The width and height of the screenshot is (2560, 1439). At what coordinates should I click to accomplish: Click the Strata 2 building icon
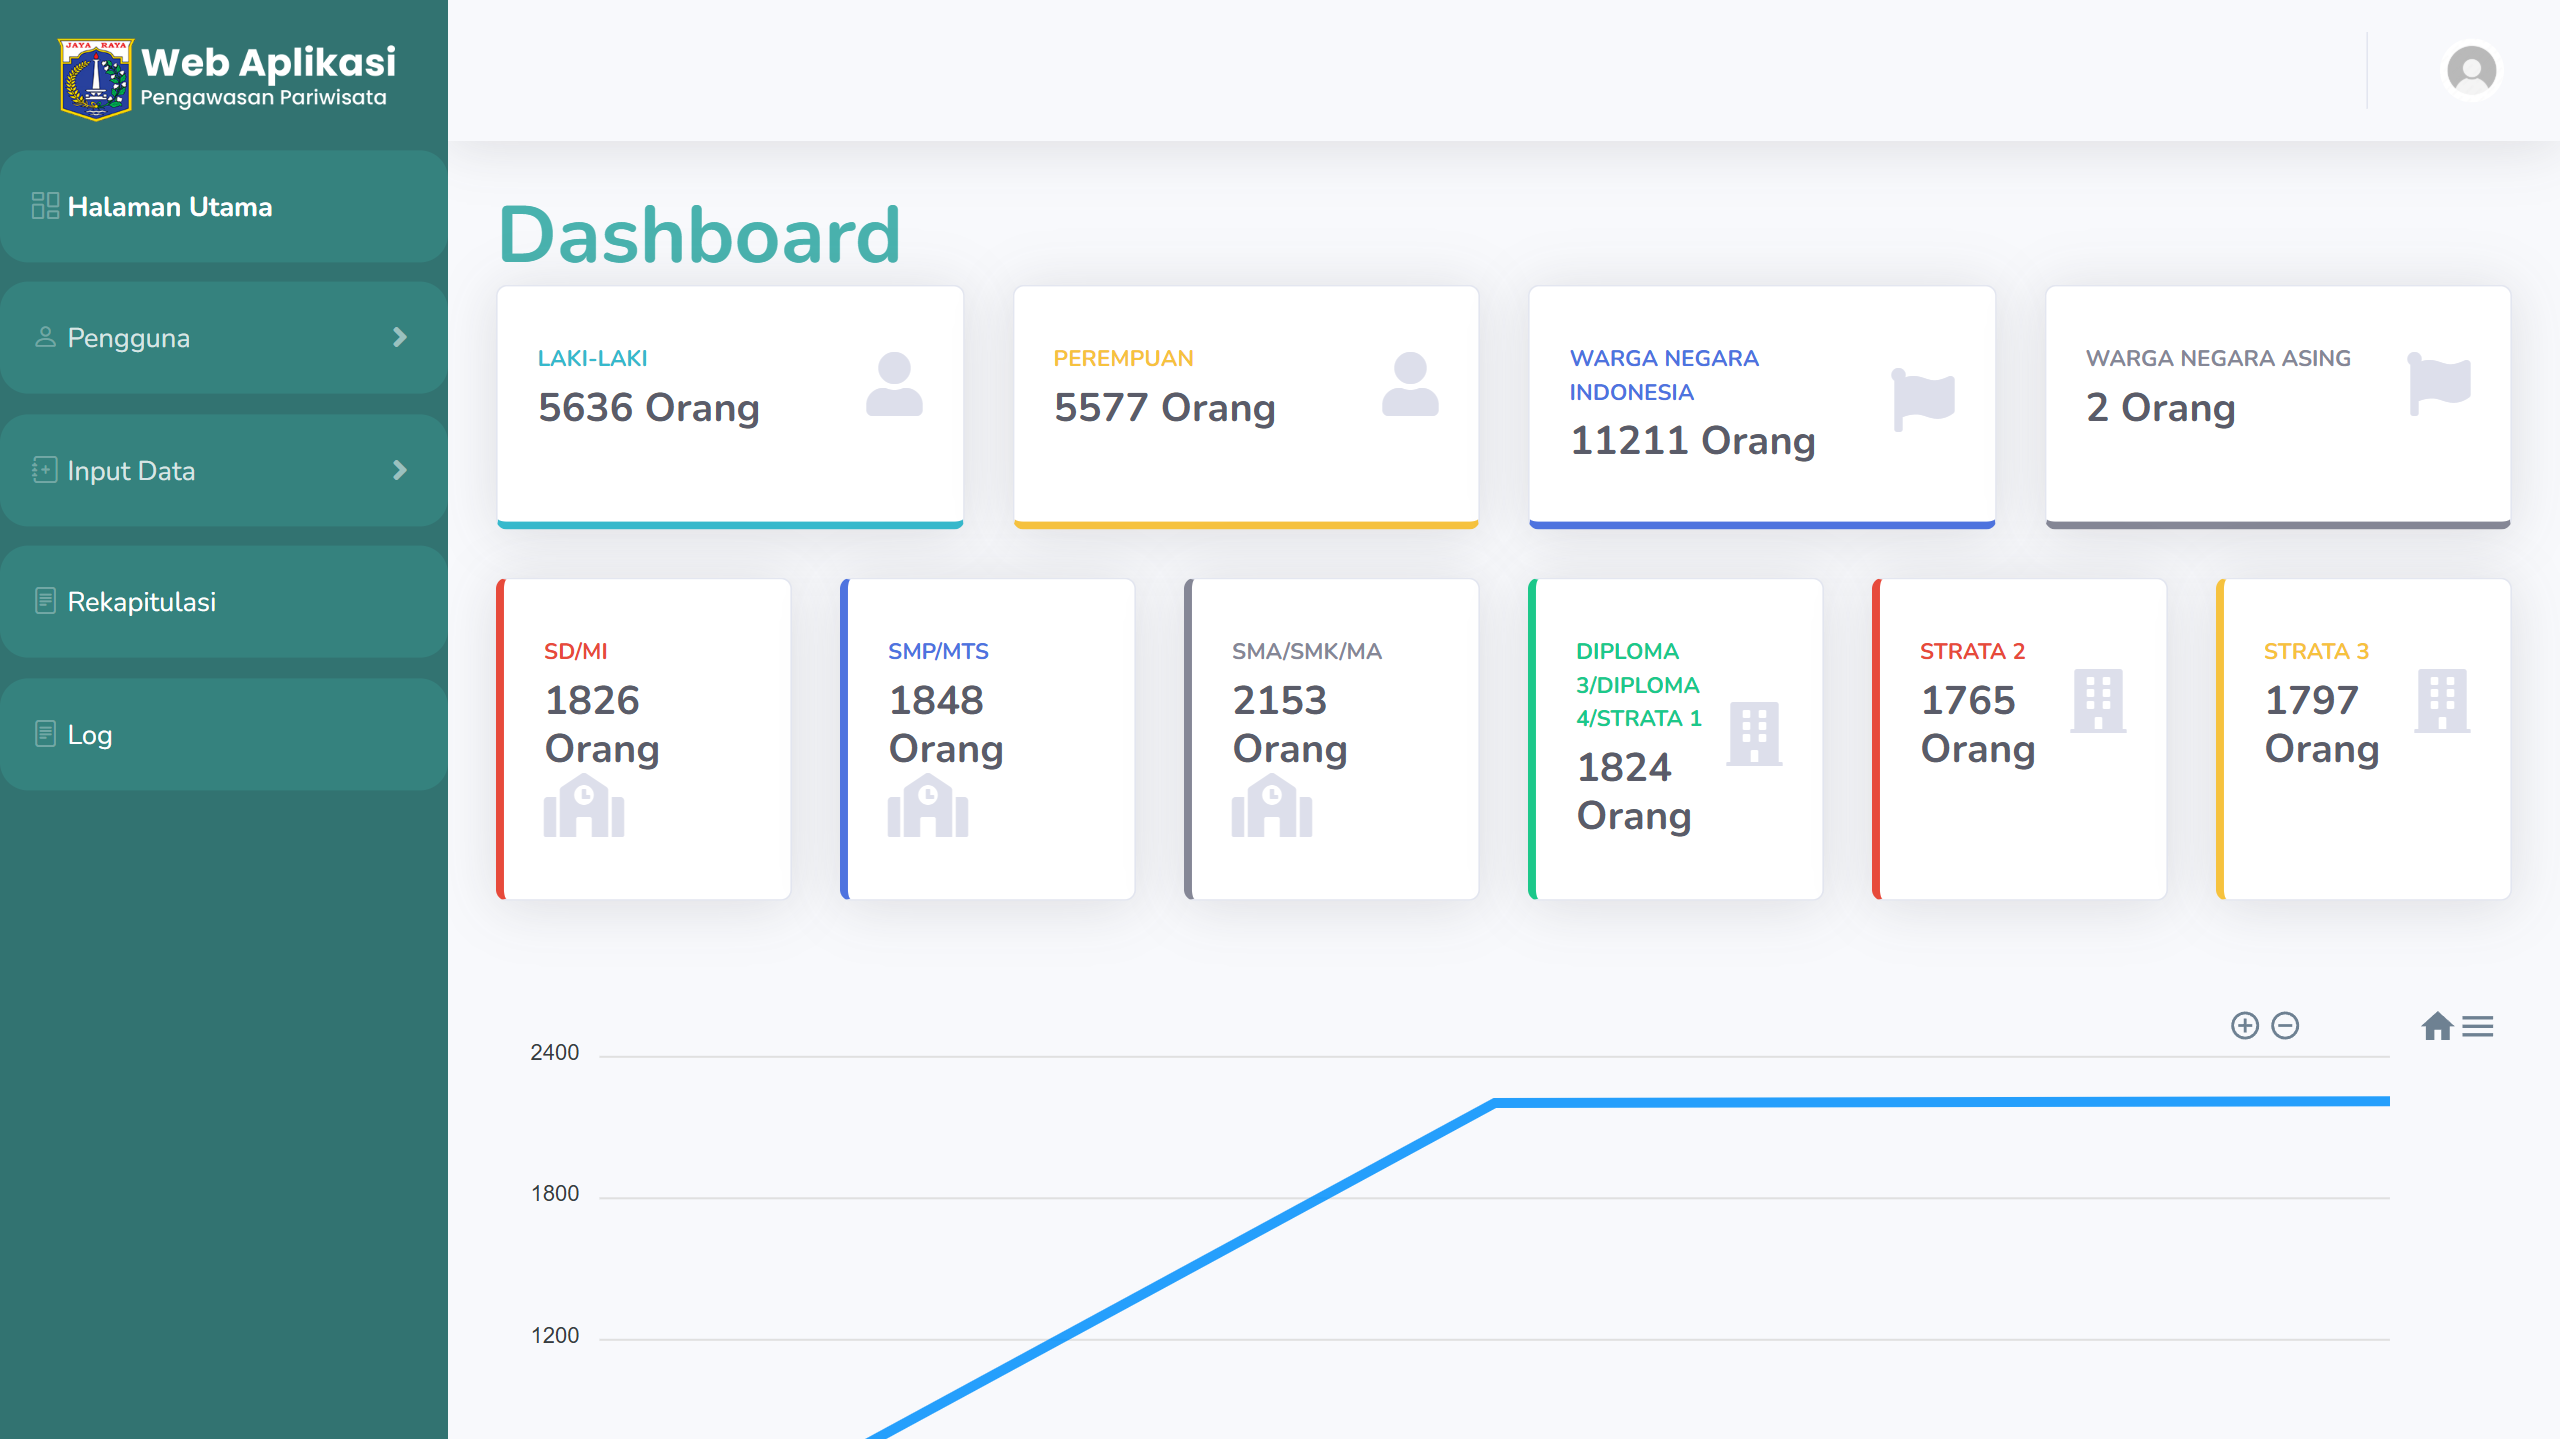point(2098,700)
